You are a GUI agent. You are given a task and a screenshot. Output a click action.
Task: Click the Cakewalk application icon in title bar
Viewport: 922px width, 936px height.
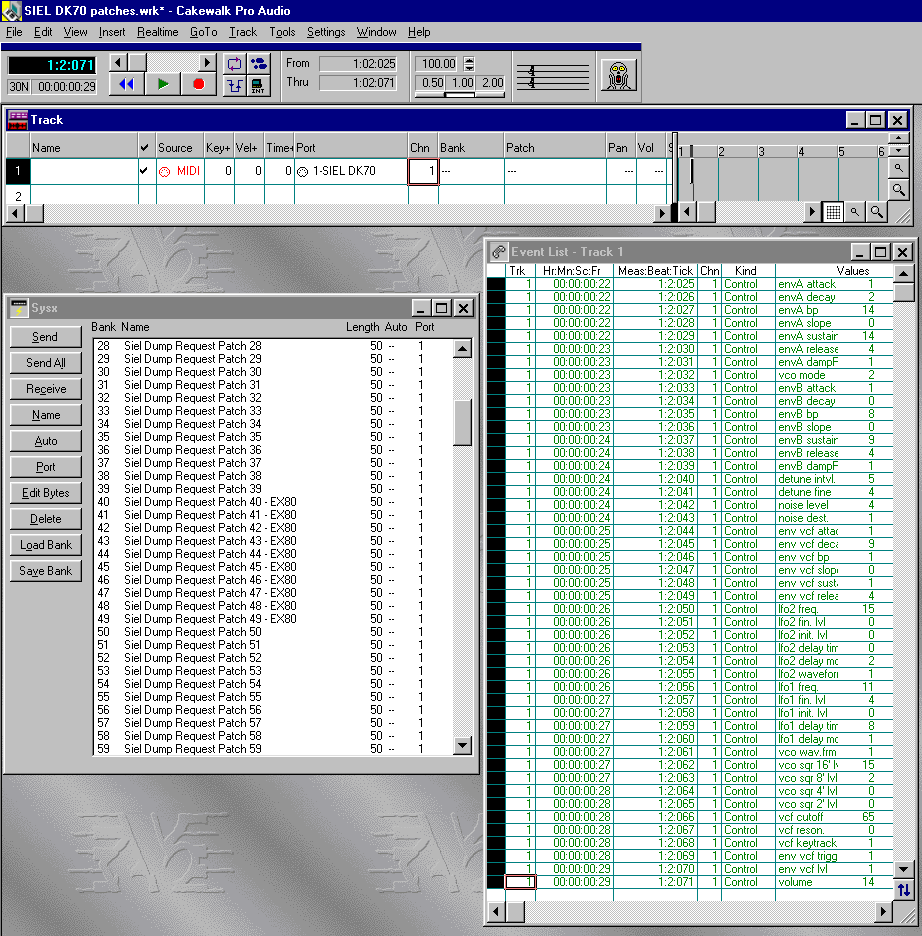point(11,11)
